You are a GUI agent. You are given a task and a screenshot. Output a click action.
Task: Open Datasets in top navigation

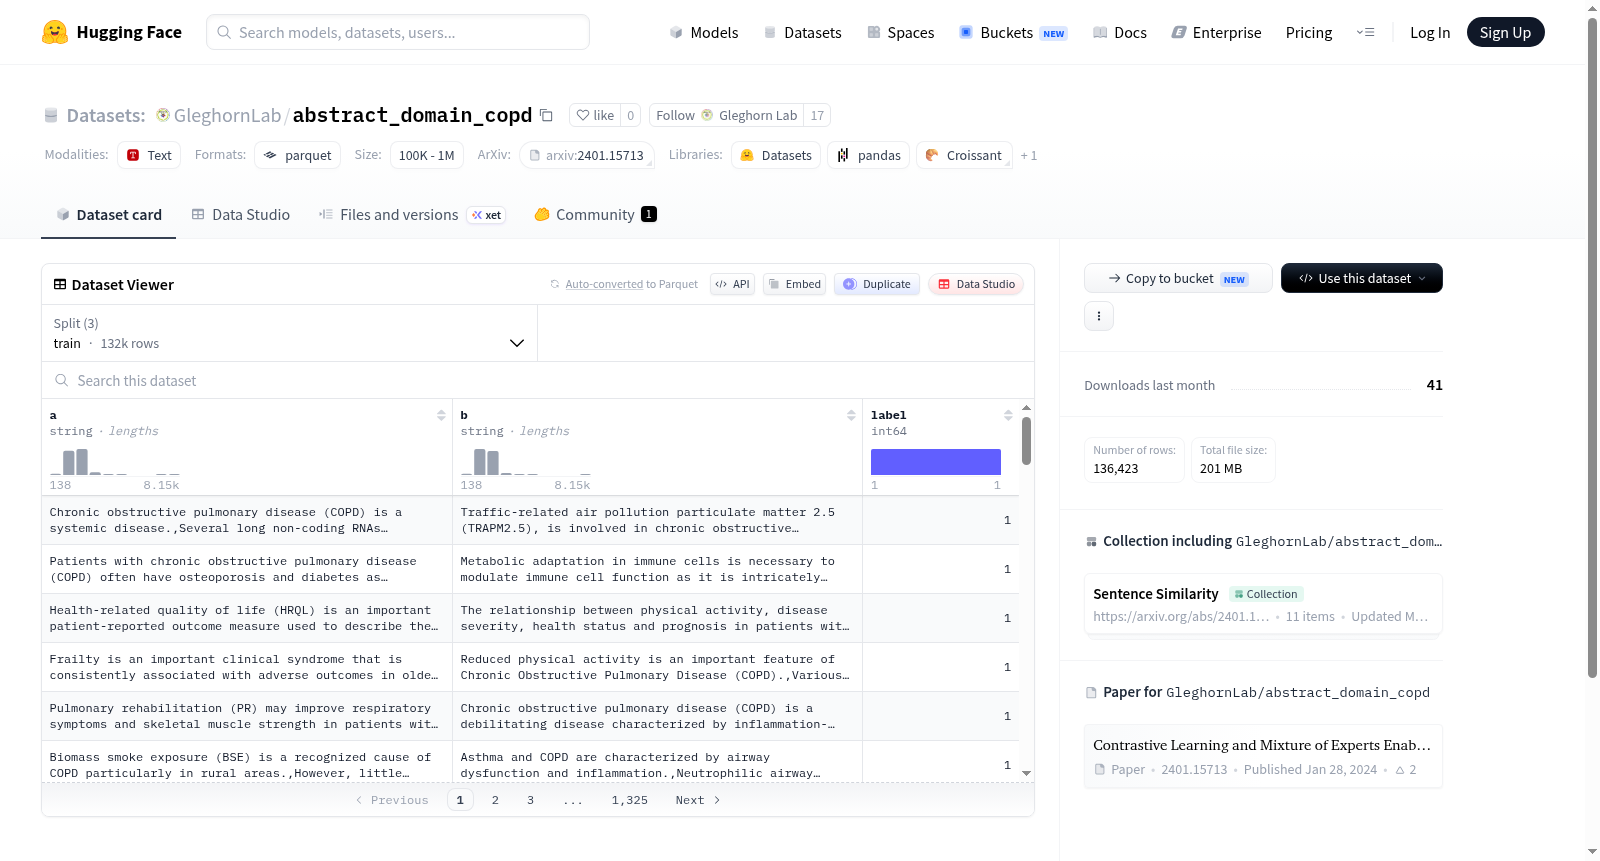pyautogui.click(x=803, y=32)
